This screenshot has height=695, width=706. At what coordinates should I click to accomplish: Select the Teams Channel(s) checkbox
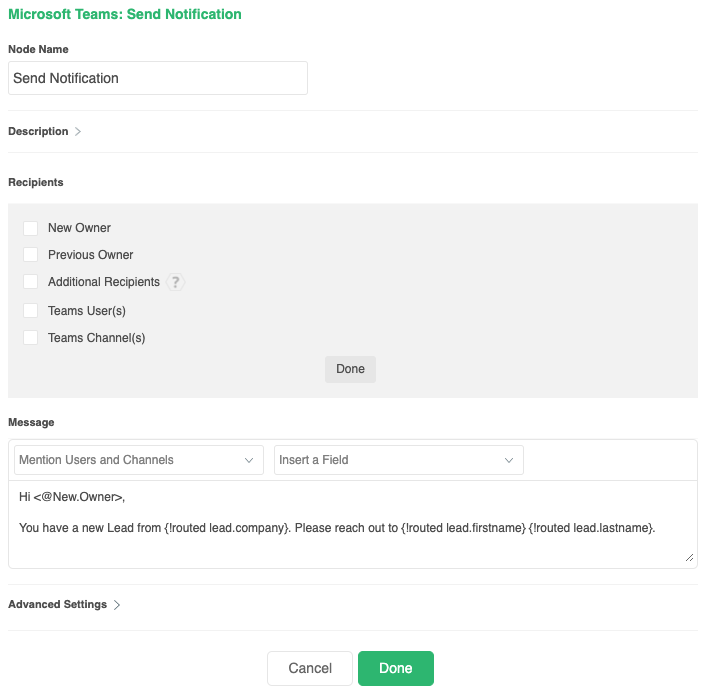coord(31,338)
